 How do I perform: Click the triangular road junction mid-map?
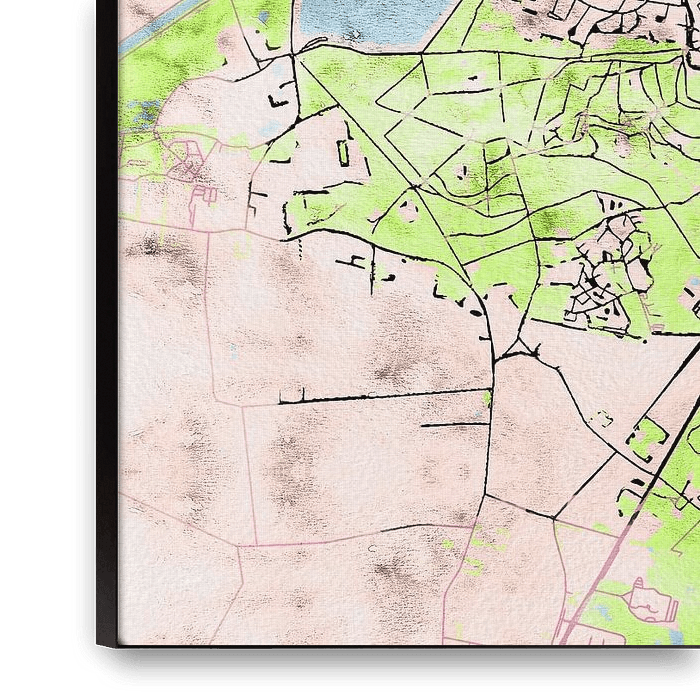[x=517, y=351]
